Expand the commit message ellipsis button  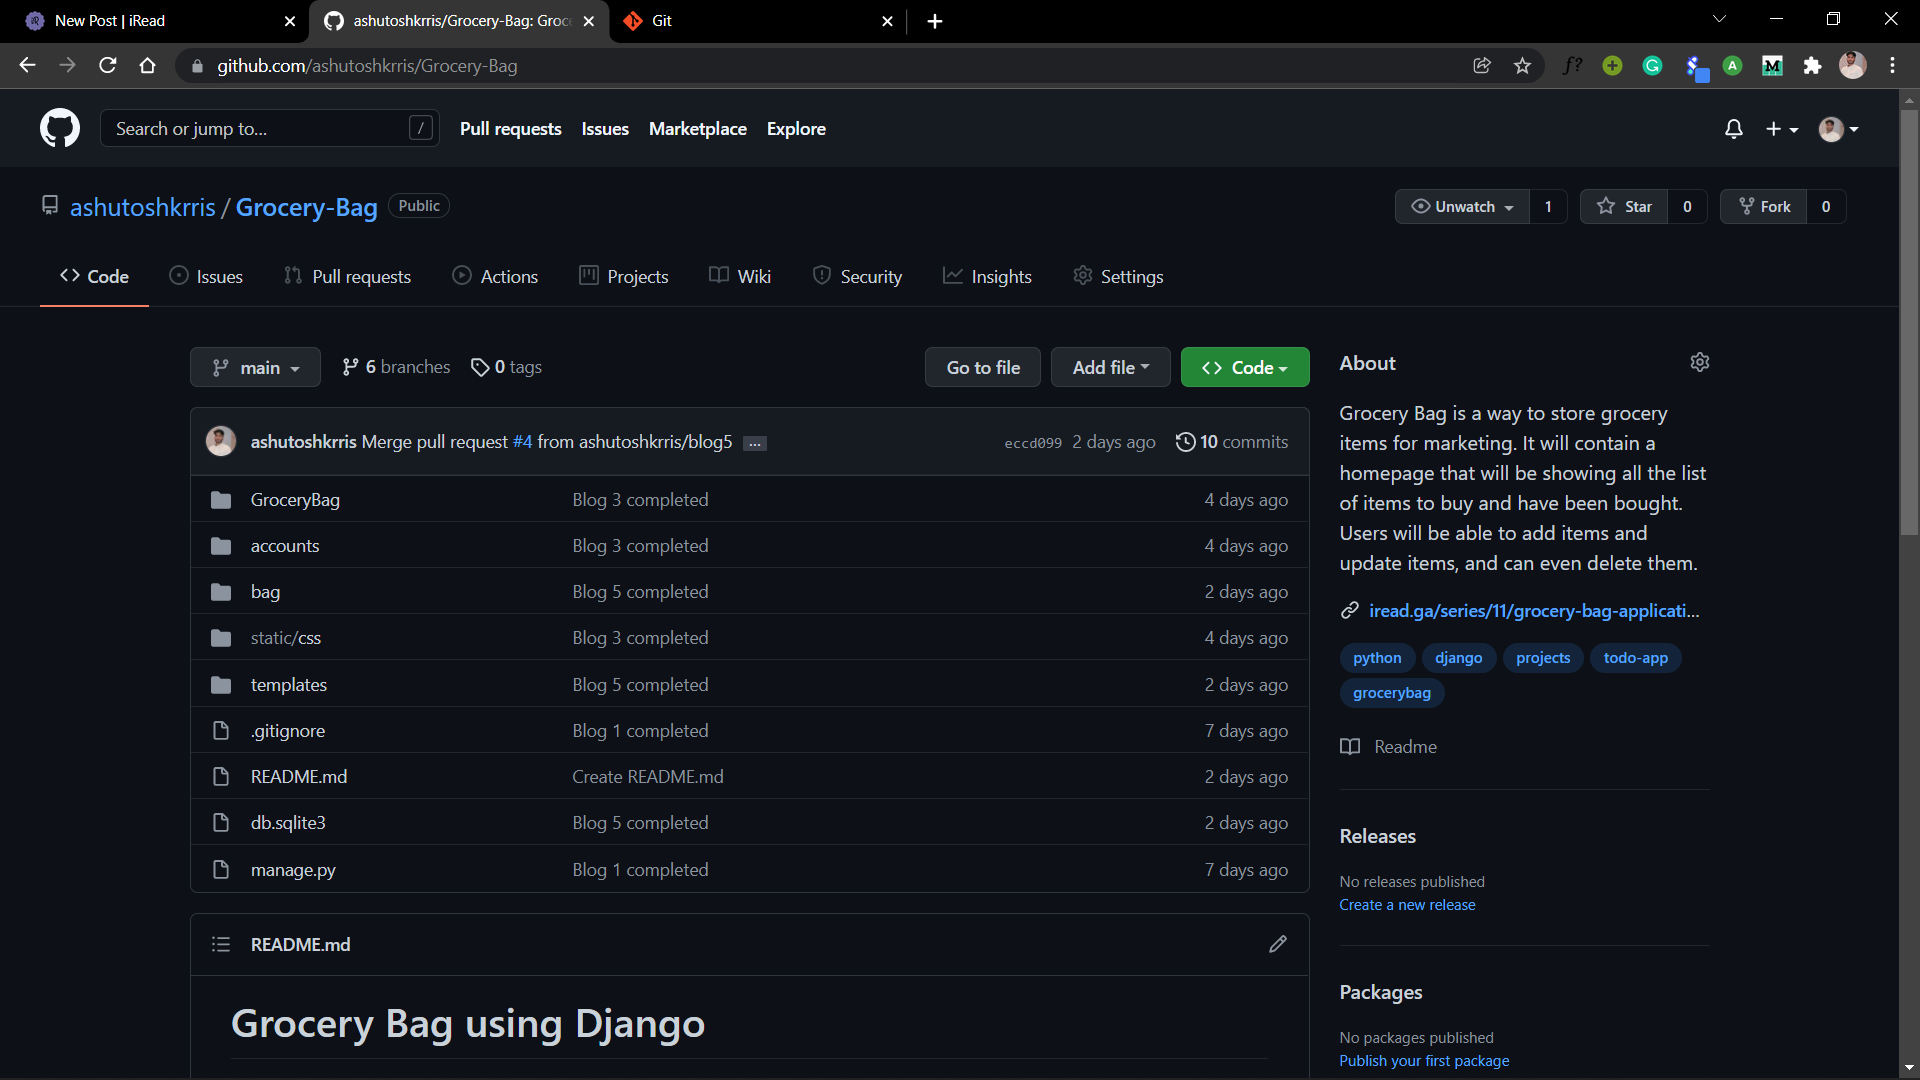[x=755, y=443]
